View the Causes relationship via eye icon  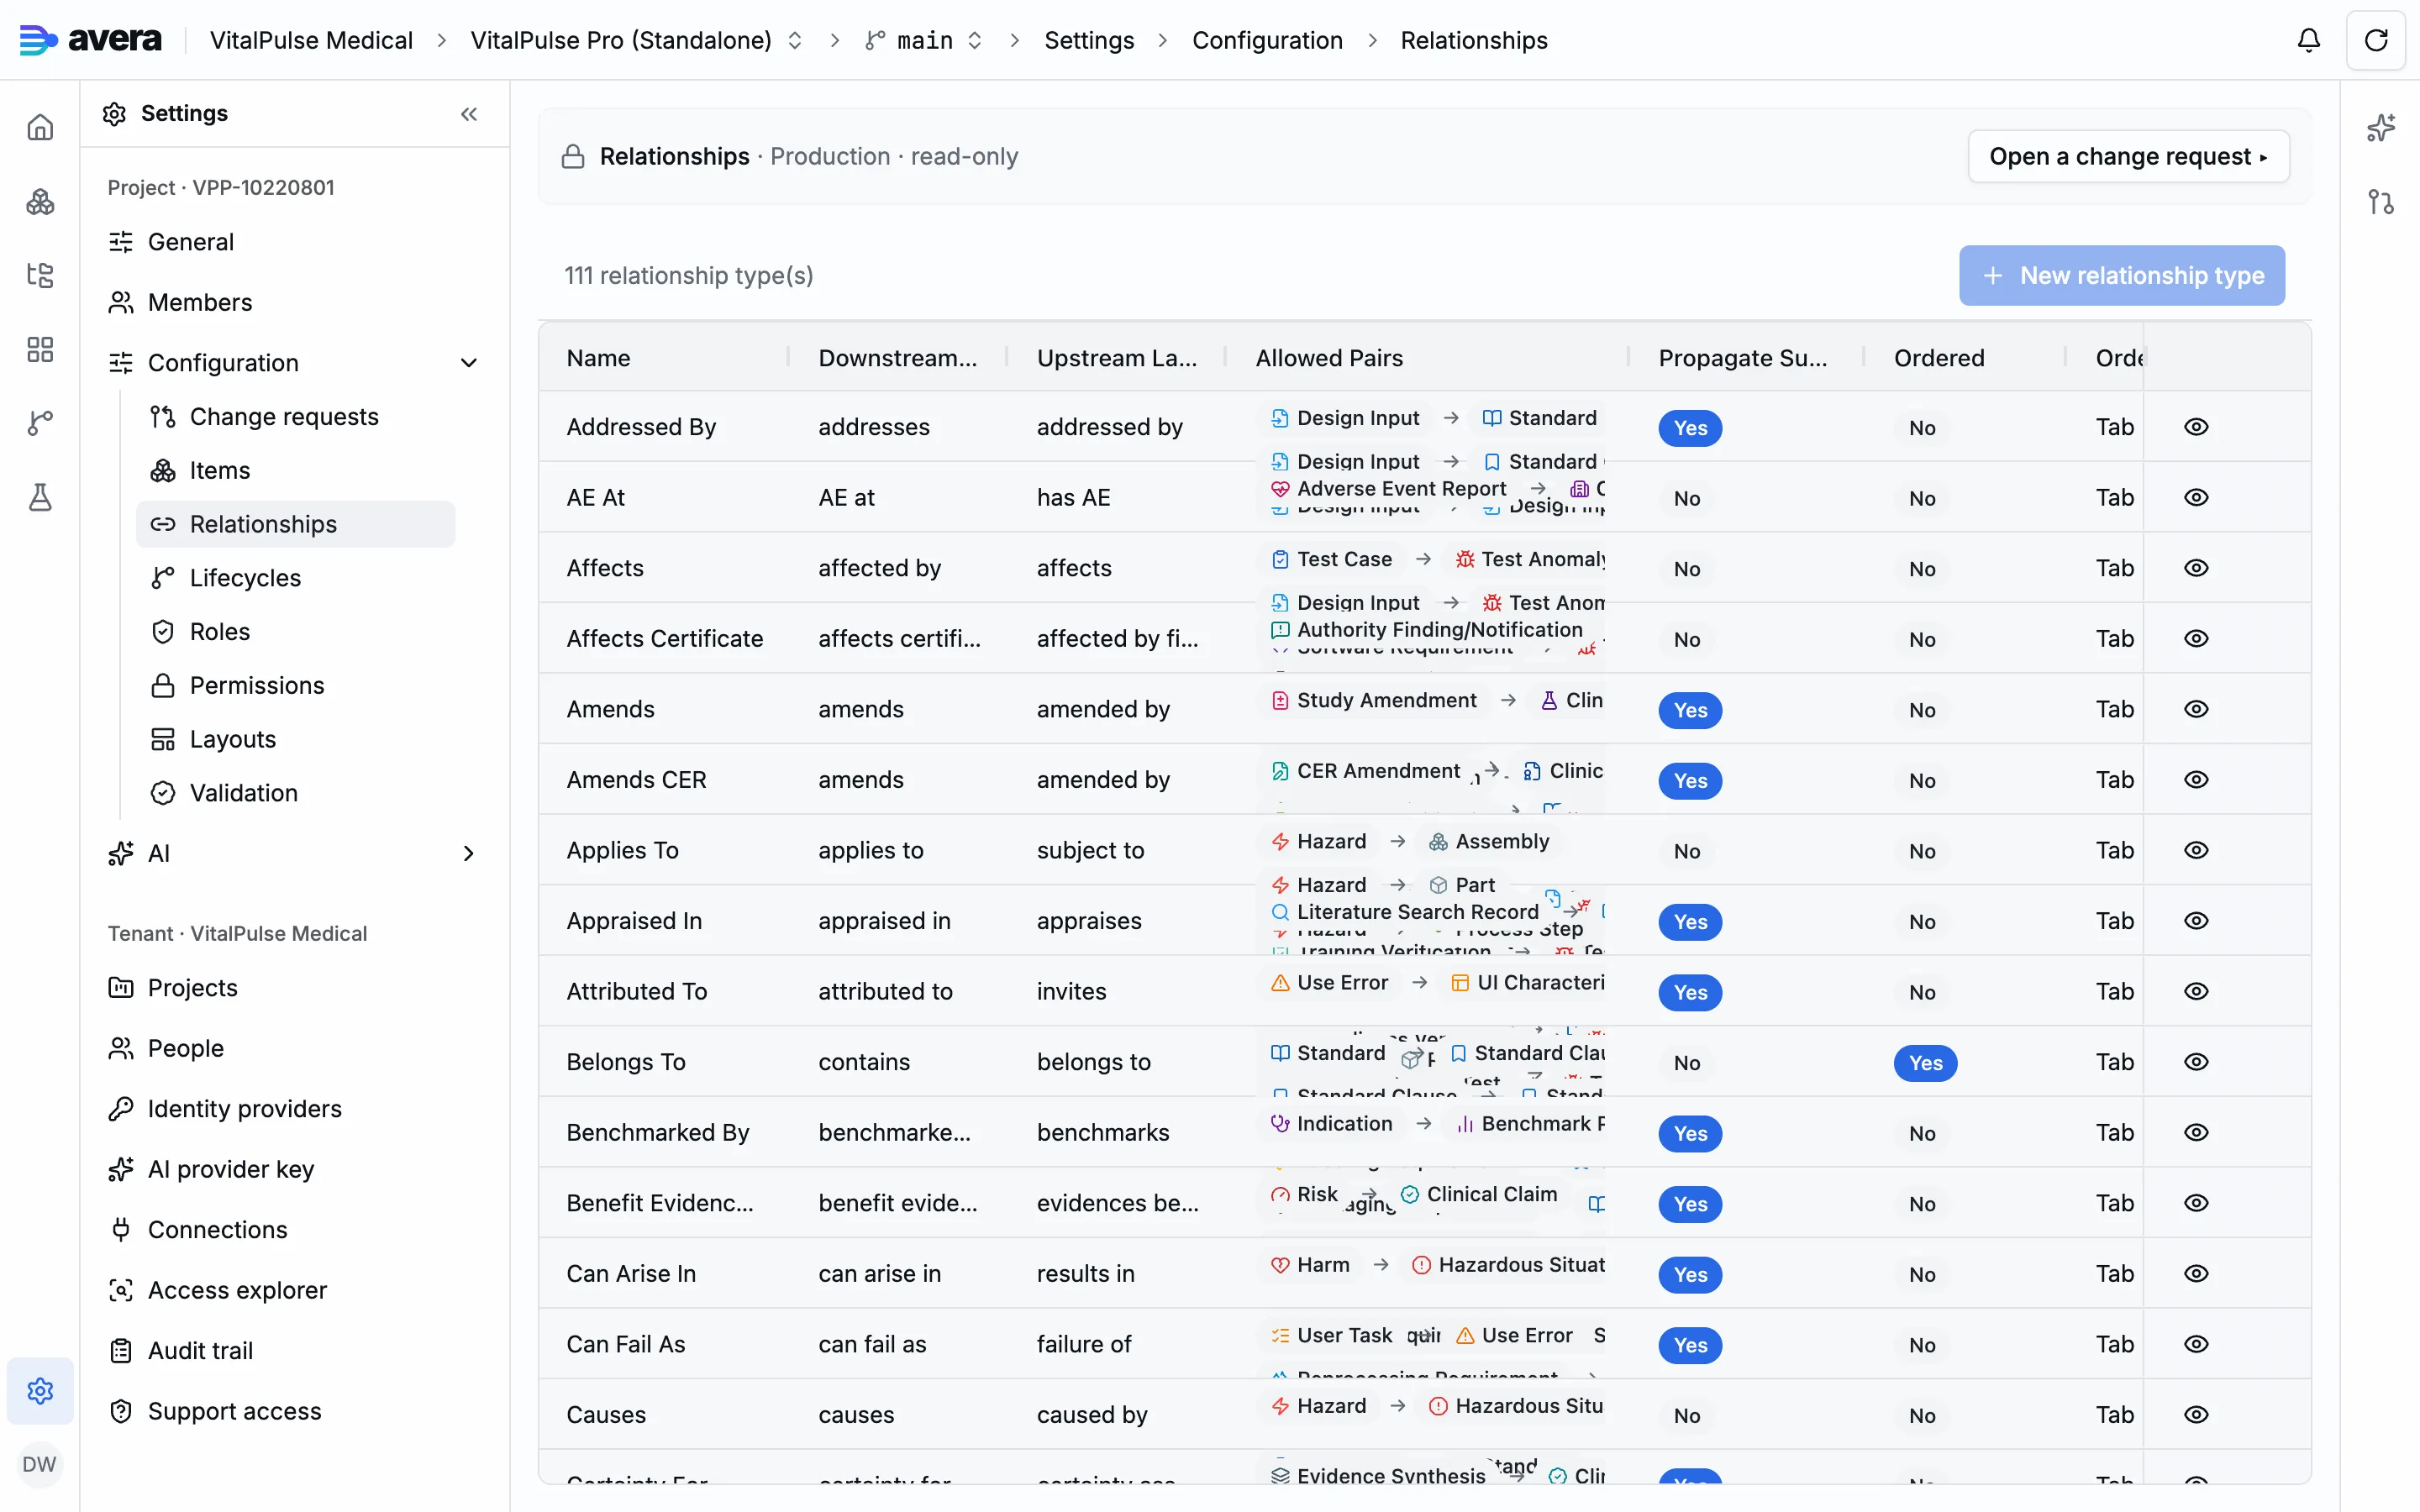point(2195,1414)
